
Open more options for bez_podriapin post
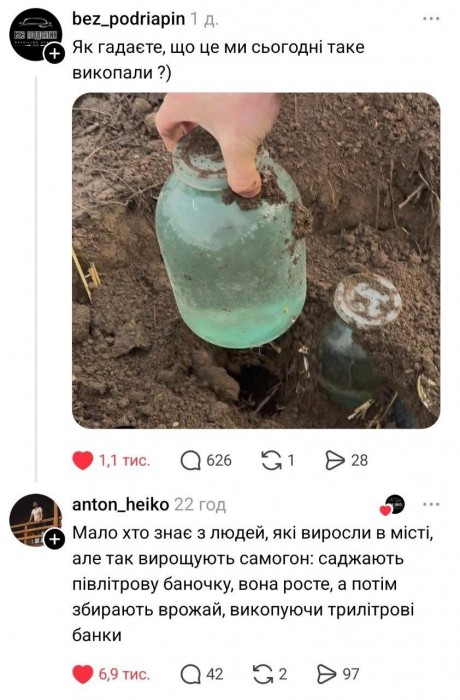point(431,19)
